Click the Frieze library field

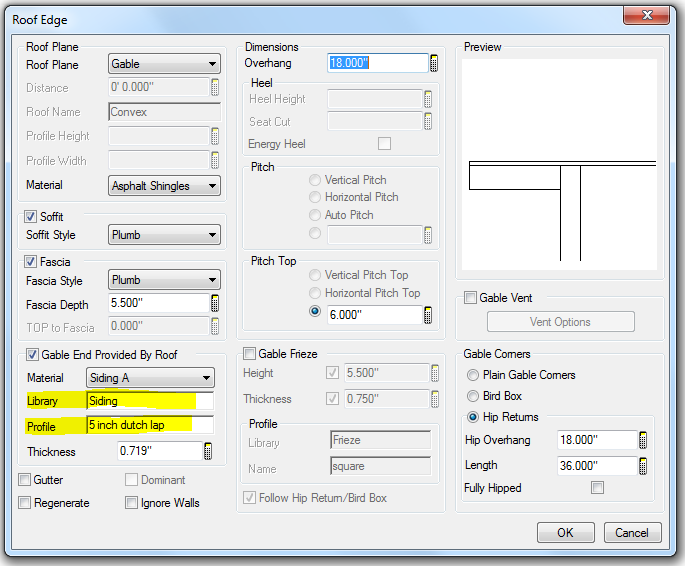pyautogui.click(x=381, y=440)
